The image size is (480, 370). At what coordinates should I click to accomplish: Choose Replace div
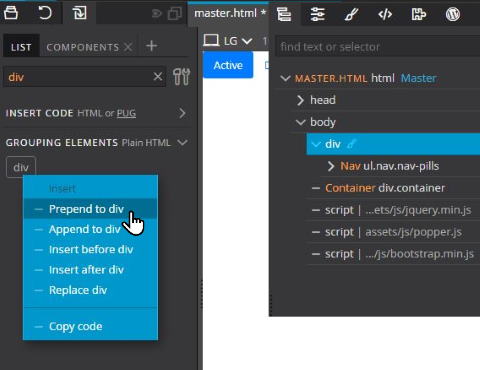(90, 290)
